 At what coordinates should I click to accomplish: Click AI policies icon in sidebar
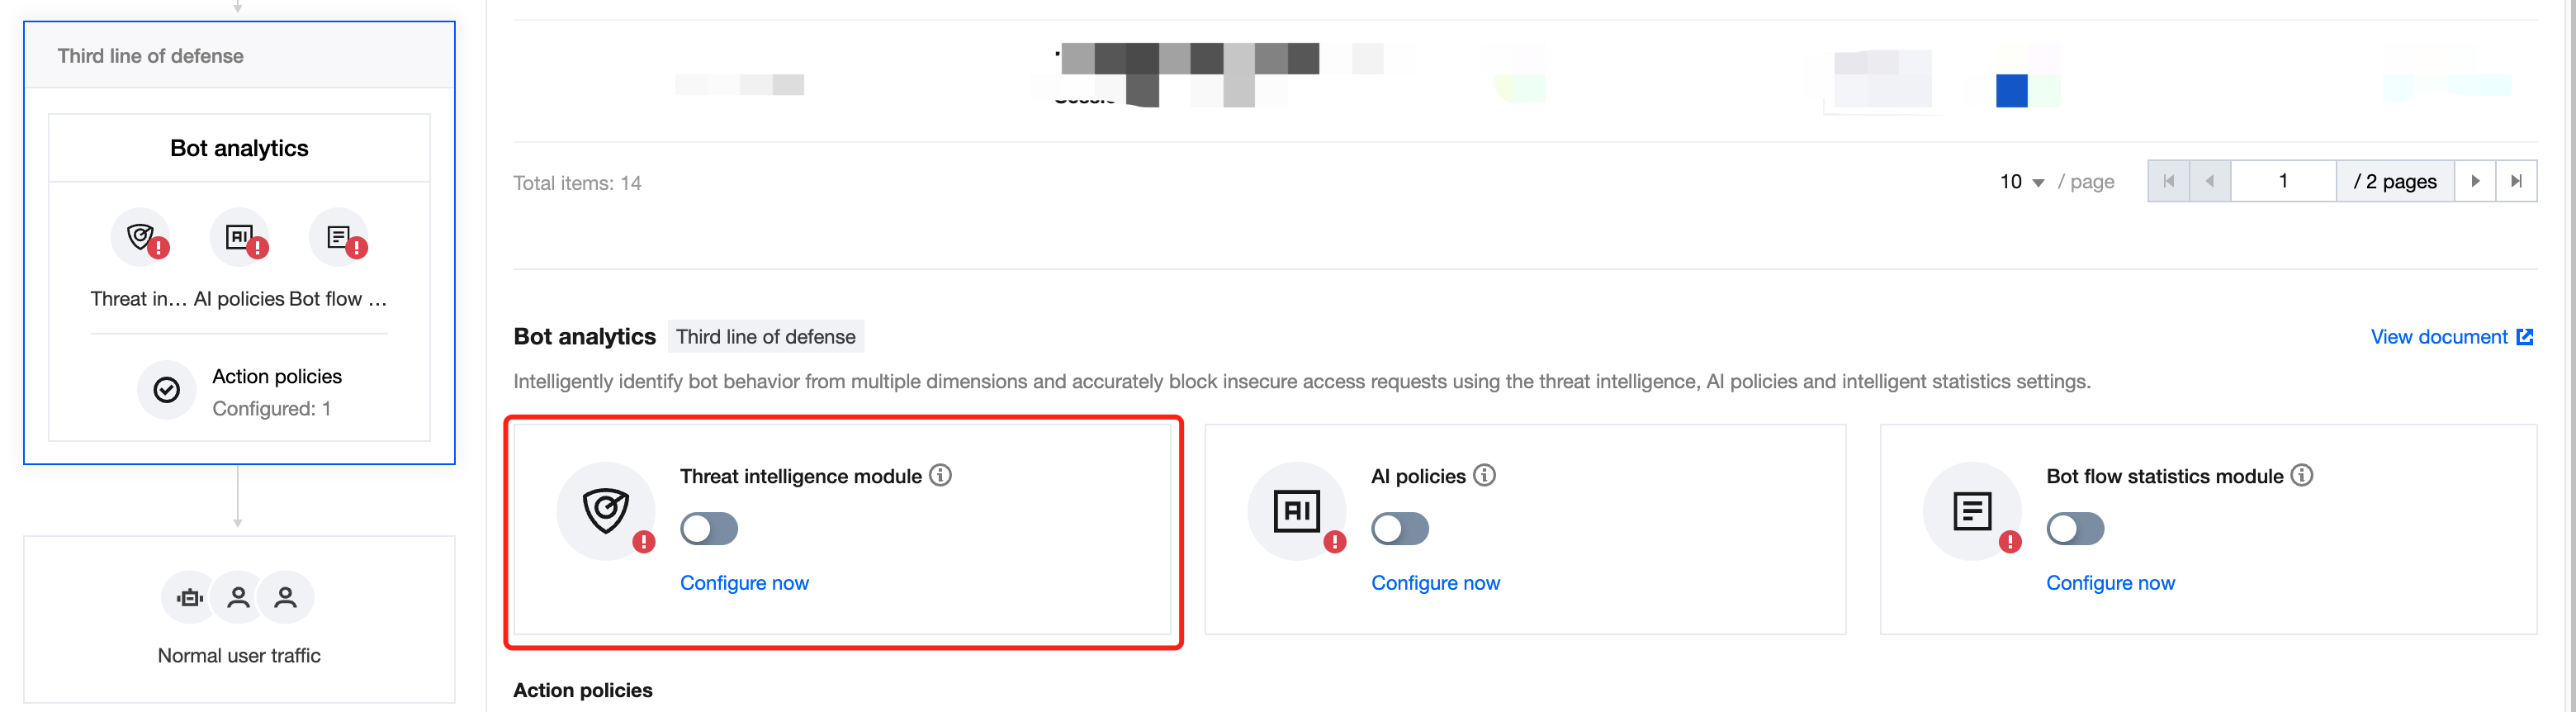tap(239, 237)
